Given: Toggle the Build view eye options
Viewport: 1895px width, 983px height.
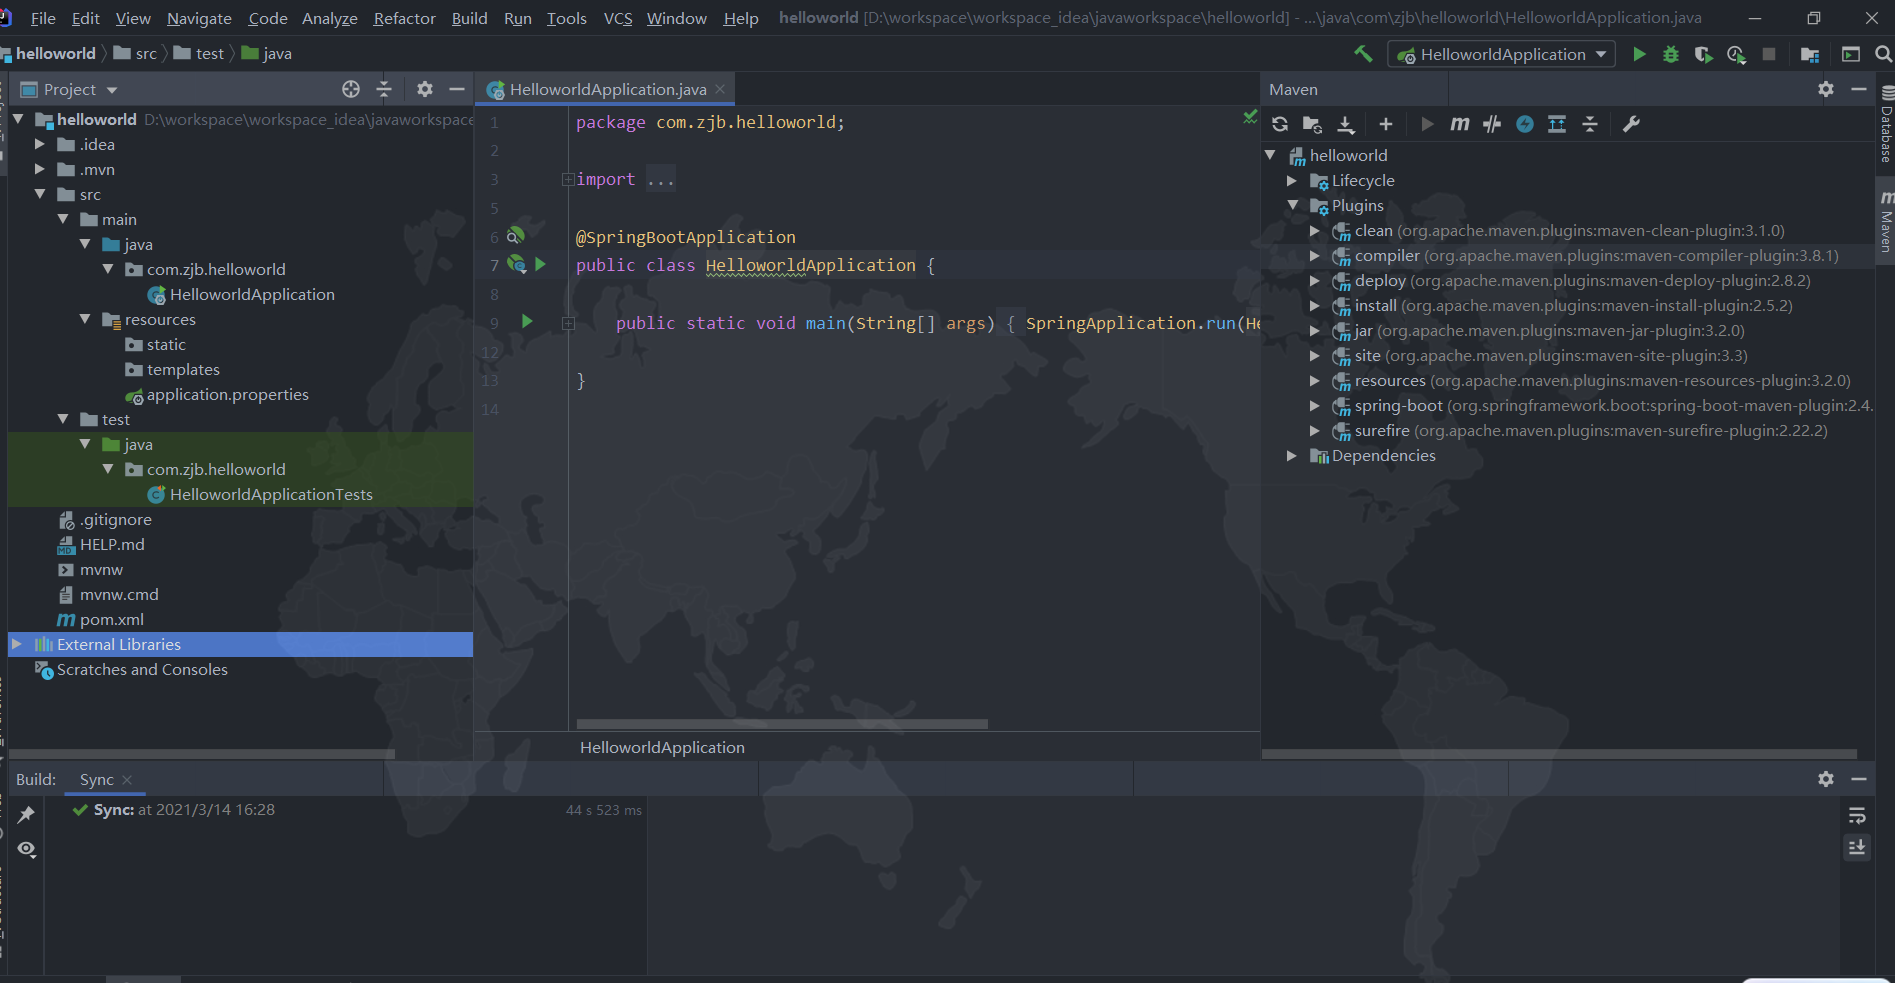Looking at the screenshot, I should click(26, 849).
